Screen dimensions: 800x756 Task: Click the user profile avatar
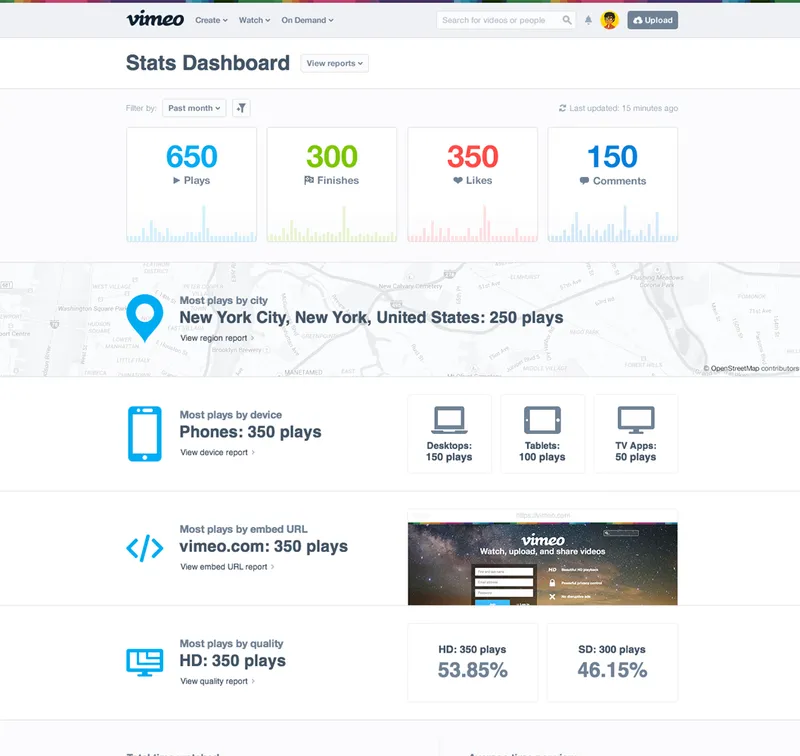click(609, 20)
